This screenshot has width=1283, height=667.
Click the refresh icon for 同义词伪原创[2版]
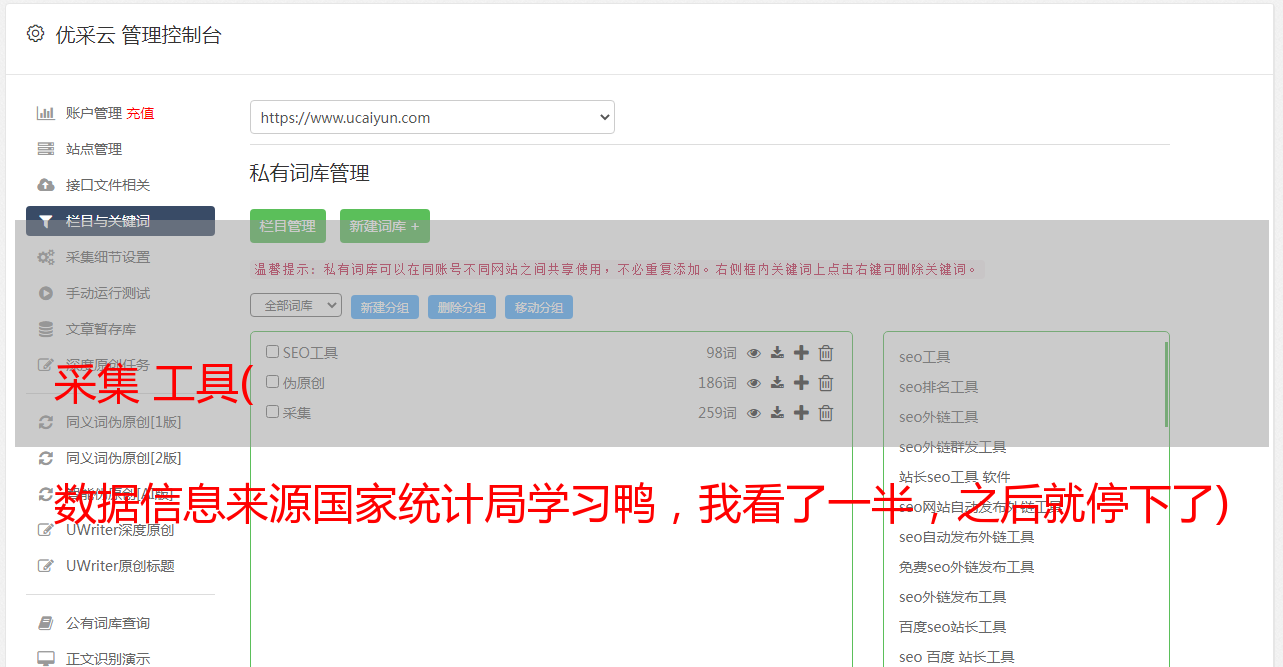click(x=46, y=458)
